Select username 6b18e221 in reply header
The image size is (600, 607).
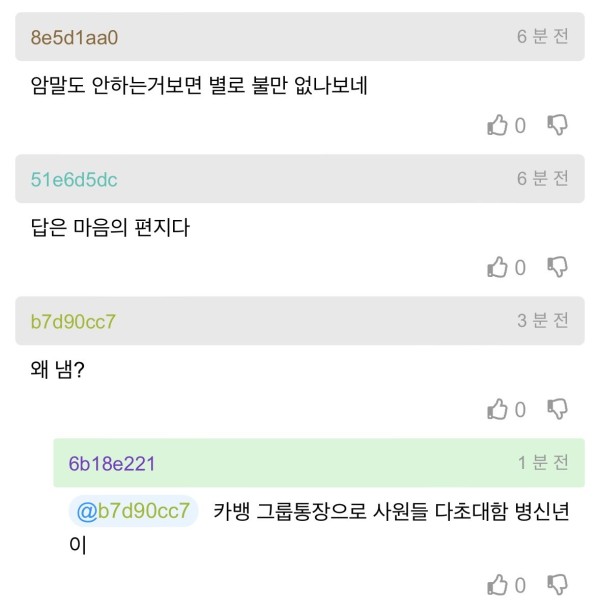(x=112, y=464)
